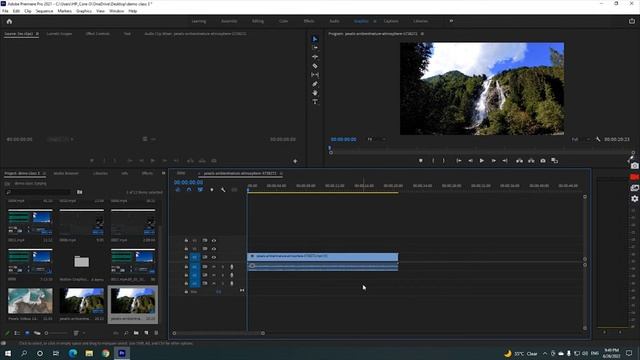Click the Extract button in the Program monitor
Screen dimensions: 640x360
(531, 161)
